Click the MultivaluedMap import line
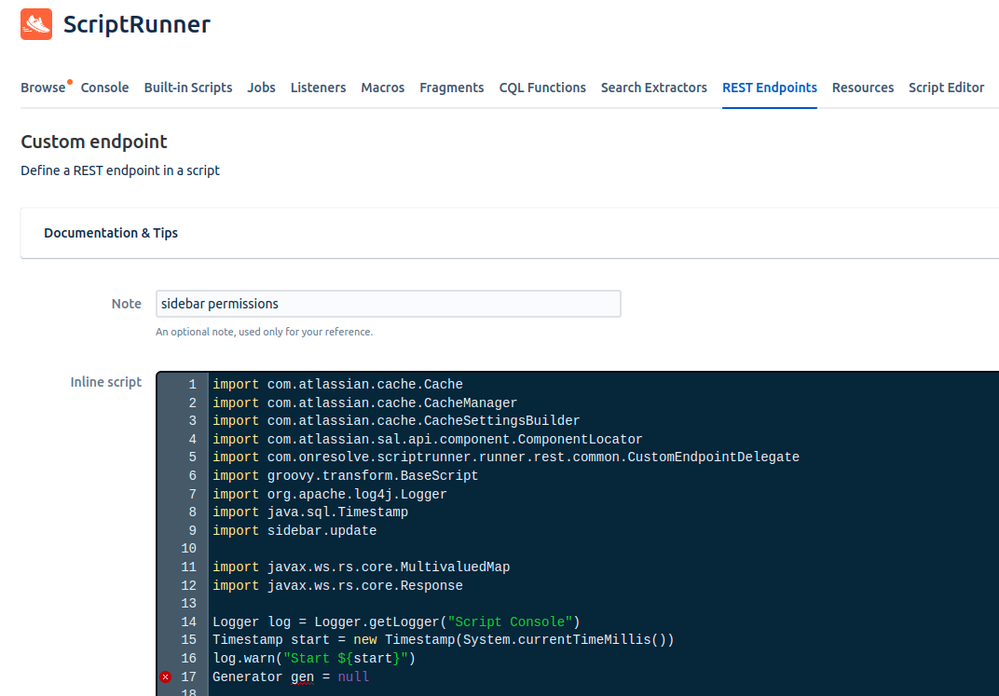The image size is (999, 696). pyautogui.click(x=361, y=567)
